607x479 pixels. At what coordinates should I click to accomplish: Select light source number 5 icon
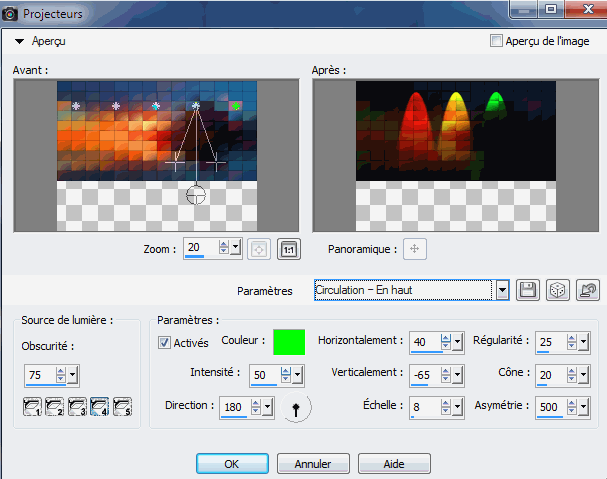[122, 407]
